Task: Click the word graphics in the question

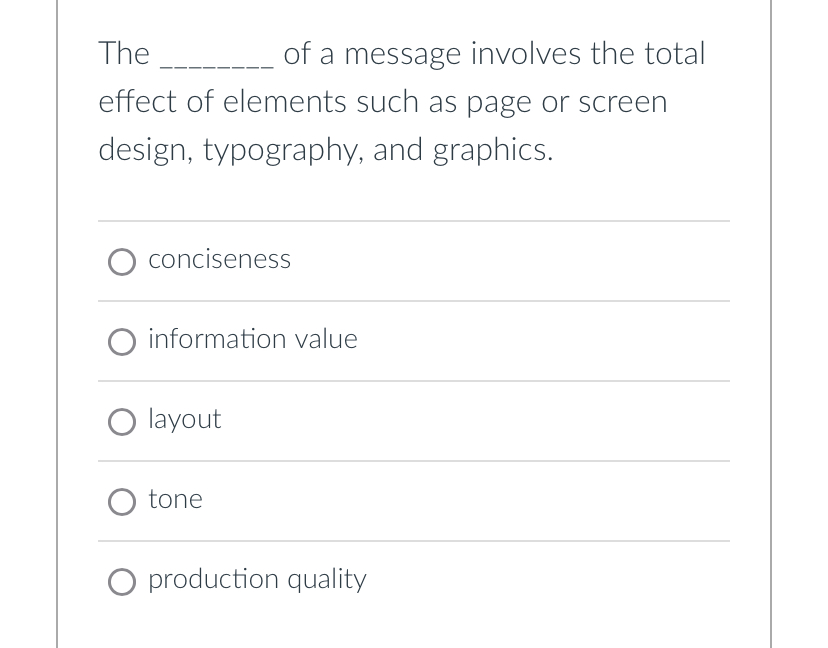Action: pyautogui.click(x=488, y=150)
